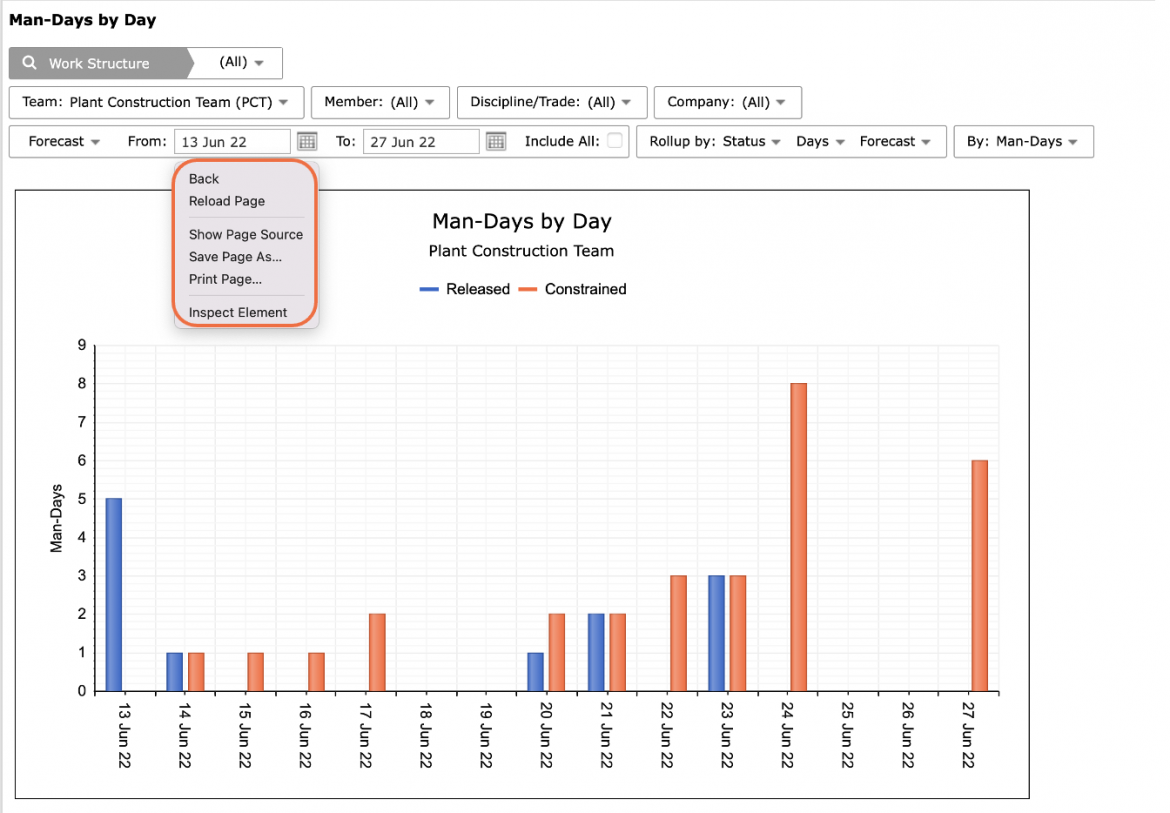Select Show Page Source menu entry
The image size is (1170, 813).
click(x=245, y=234)
